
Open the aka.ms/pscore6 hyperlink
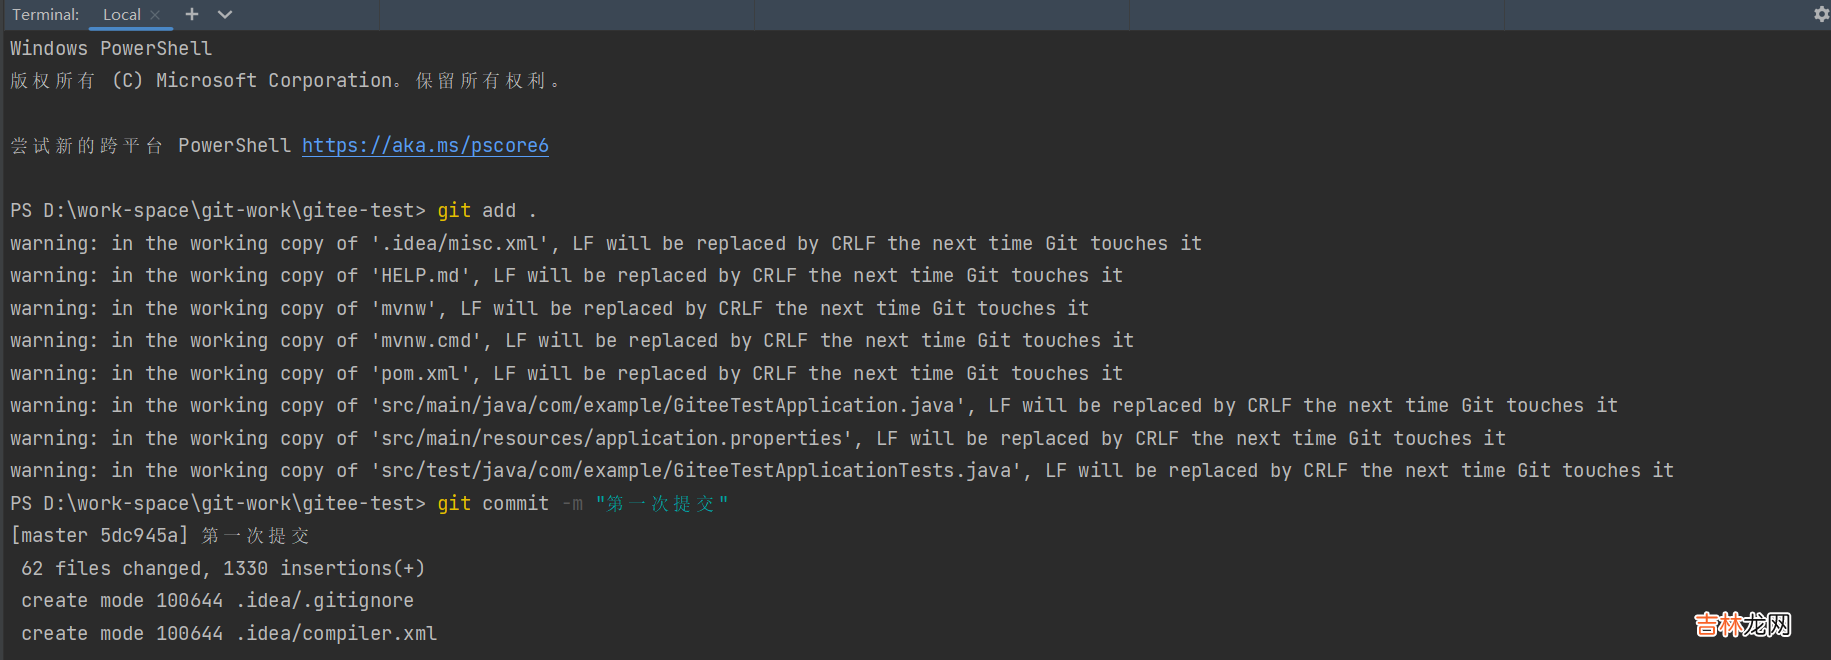point(425,146)
